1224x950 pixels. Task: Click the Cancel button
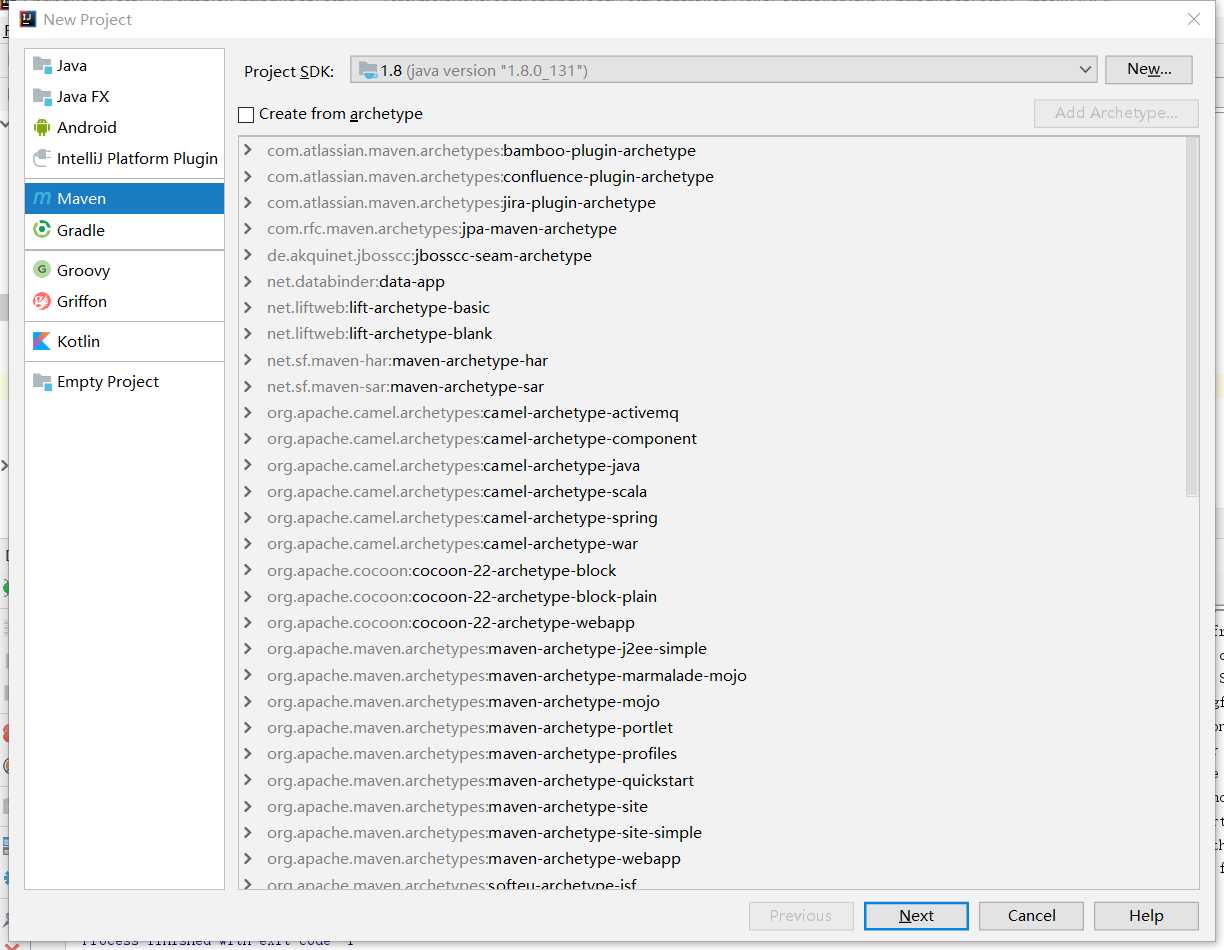1031,915
